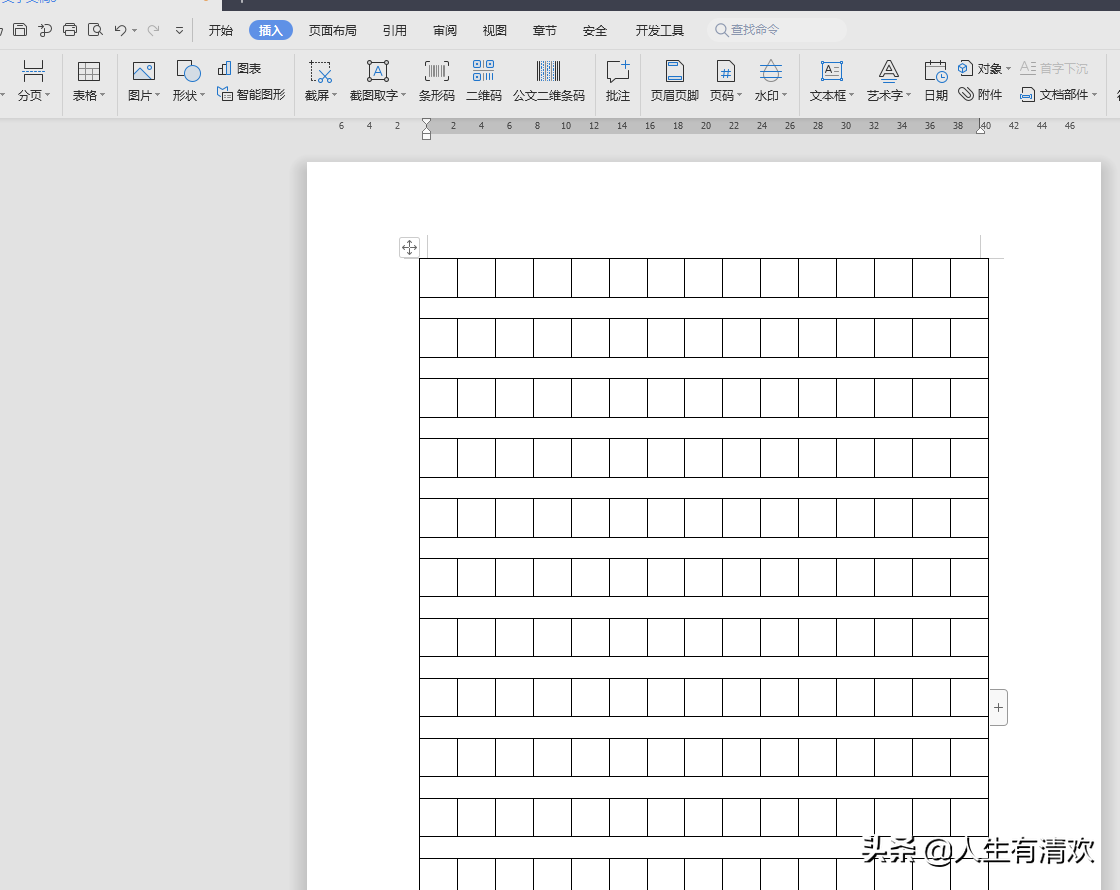Expand the 图片 dropdown arrow

point(157,95)
